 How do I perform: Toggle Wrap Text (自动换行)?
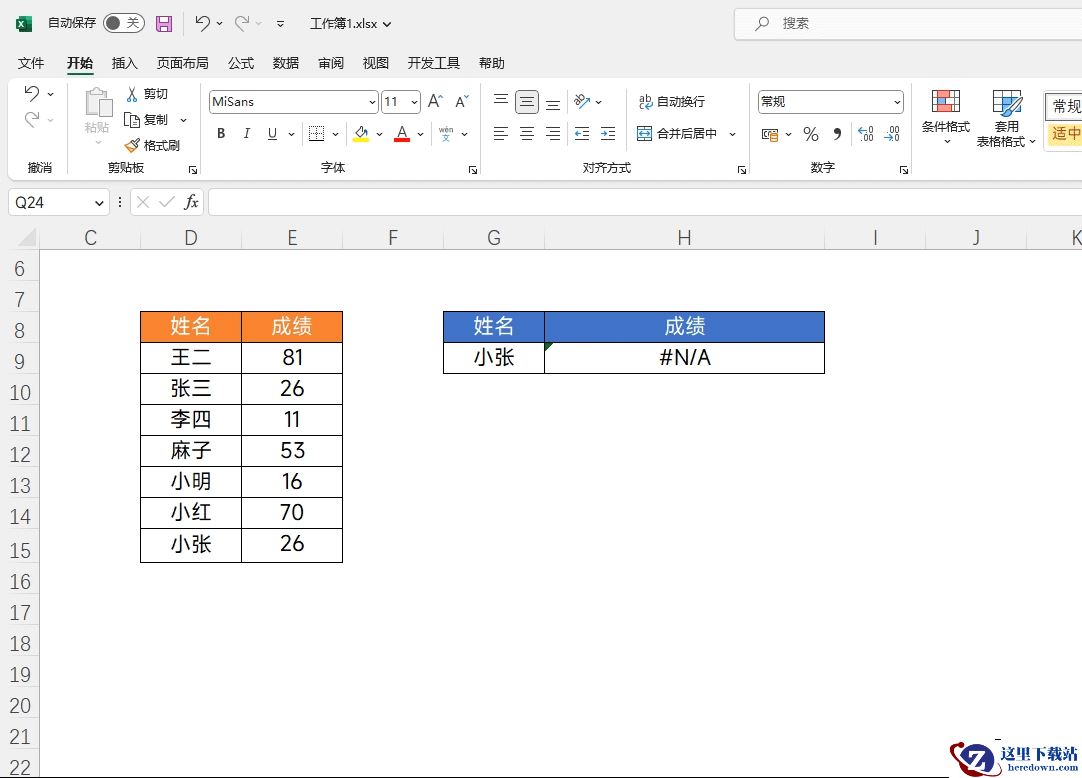[x=671, y=101]
